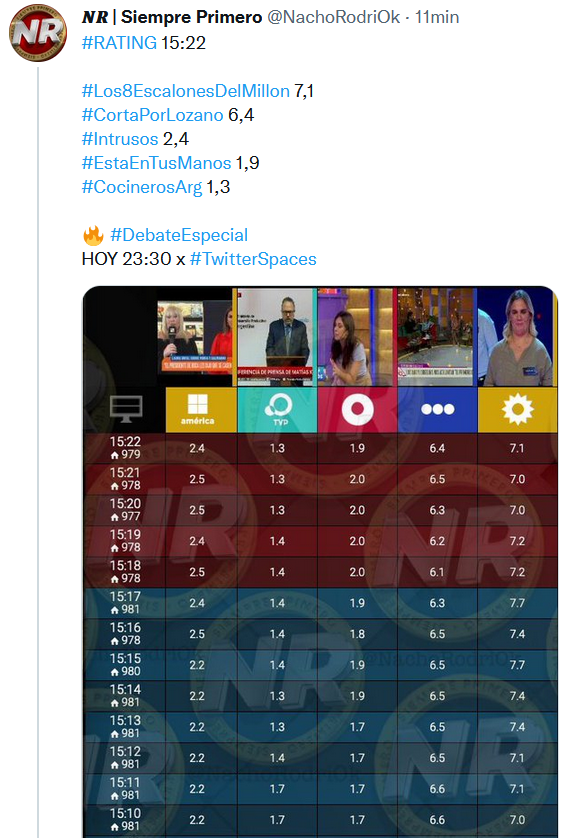This screenshot has width=568, height=838.
Task: Open the #DebateEspecial hashtag
Action: point(179,235)
